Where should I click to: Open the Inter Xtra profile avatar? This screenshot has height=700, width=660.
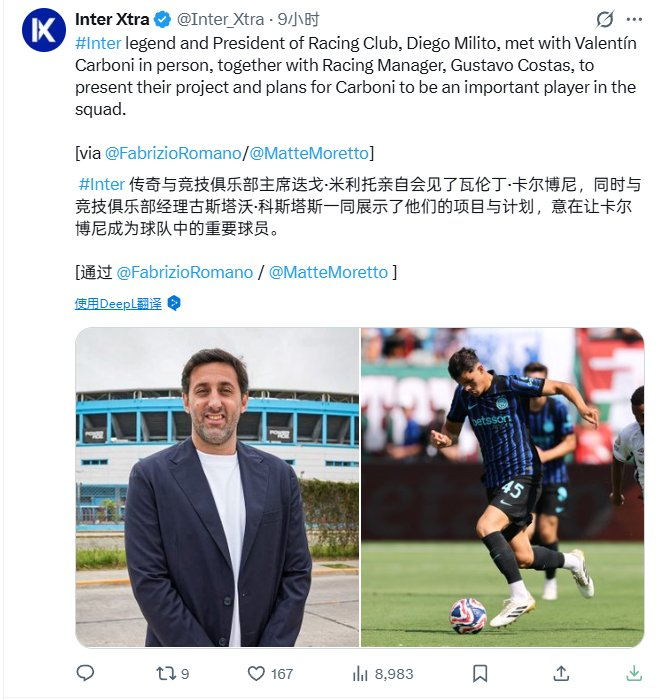click(x=44, y=30)
